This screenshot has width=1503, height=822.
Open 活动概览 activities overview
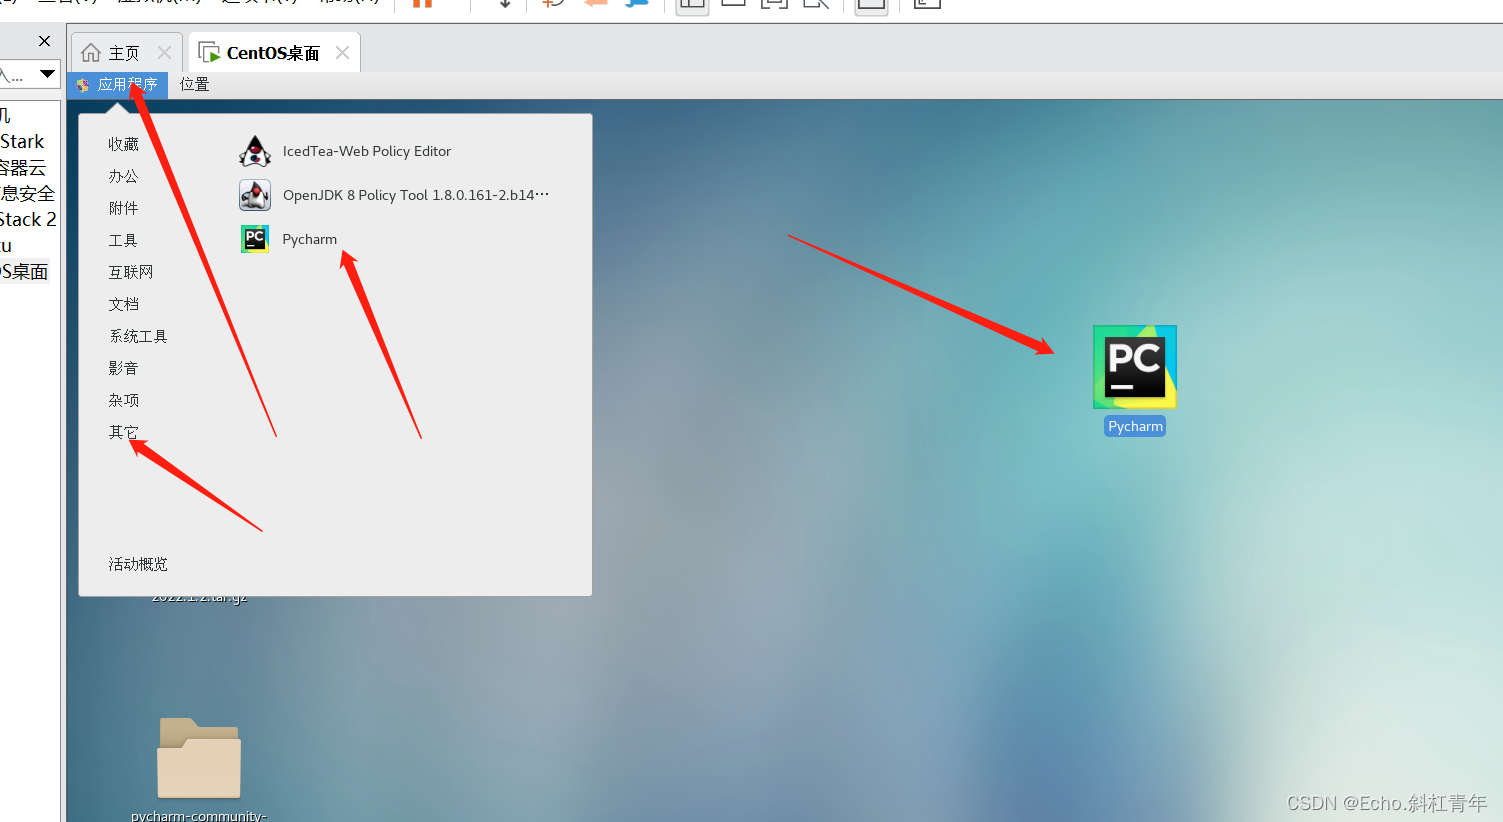point(138,564)
